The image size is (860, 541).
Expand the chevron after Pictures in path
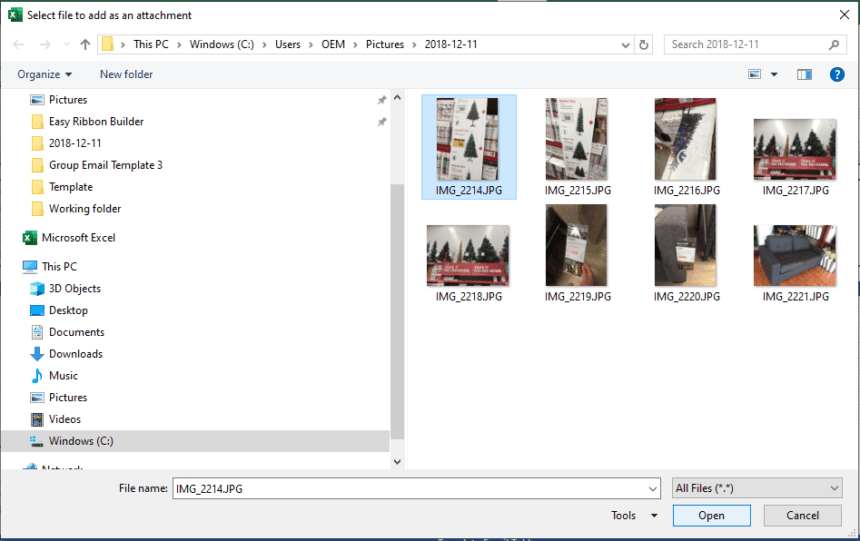414,44
